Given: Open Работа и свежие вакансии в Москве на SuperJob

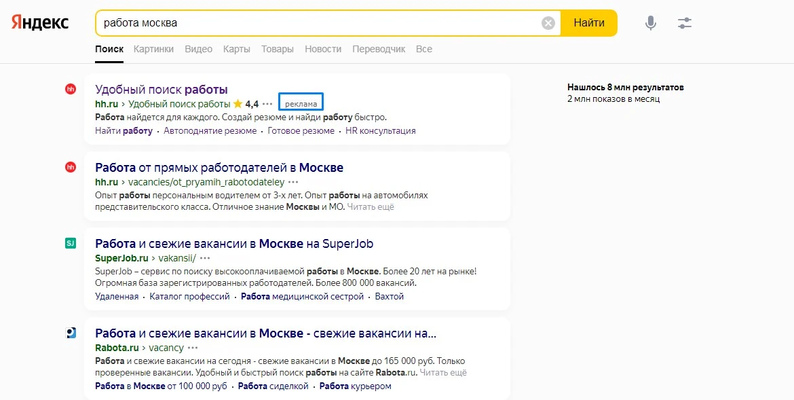Looking at the screenshot, I should (x=234, y=244).
